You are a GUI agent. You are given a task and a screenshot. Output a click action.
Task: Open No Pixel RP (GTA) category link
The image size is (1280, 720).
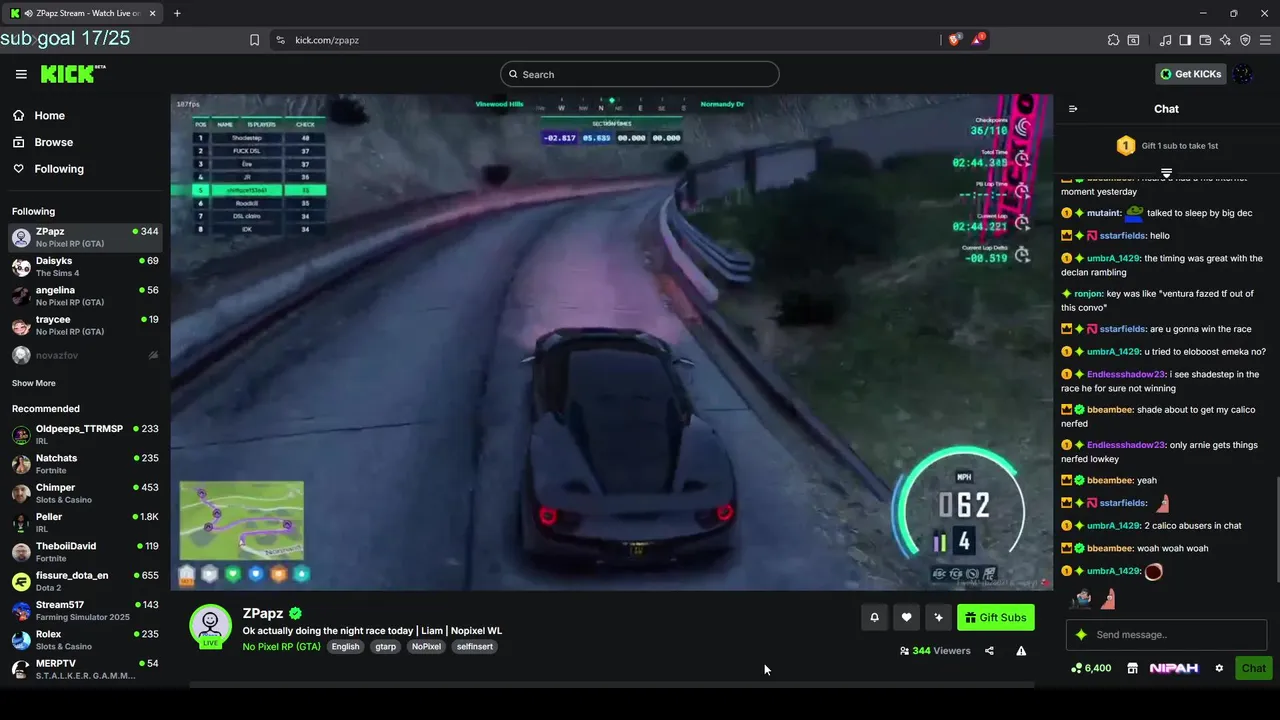[x=282, y=646]
